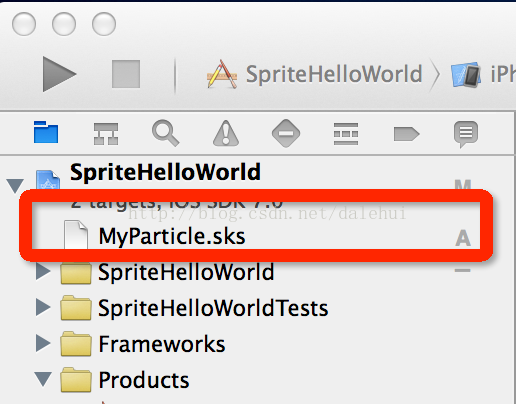Click the Xcode scheme app icon
Viewport: 516px width, 404px height.
(x=222, y=74)
